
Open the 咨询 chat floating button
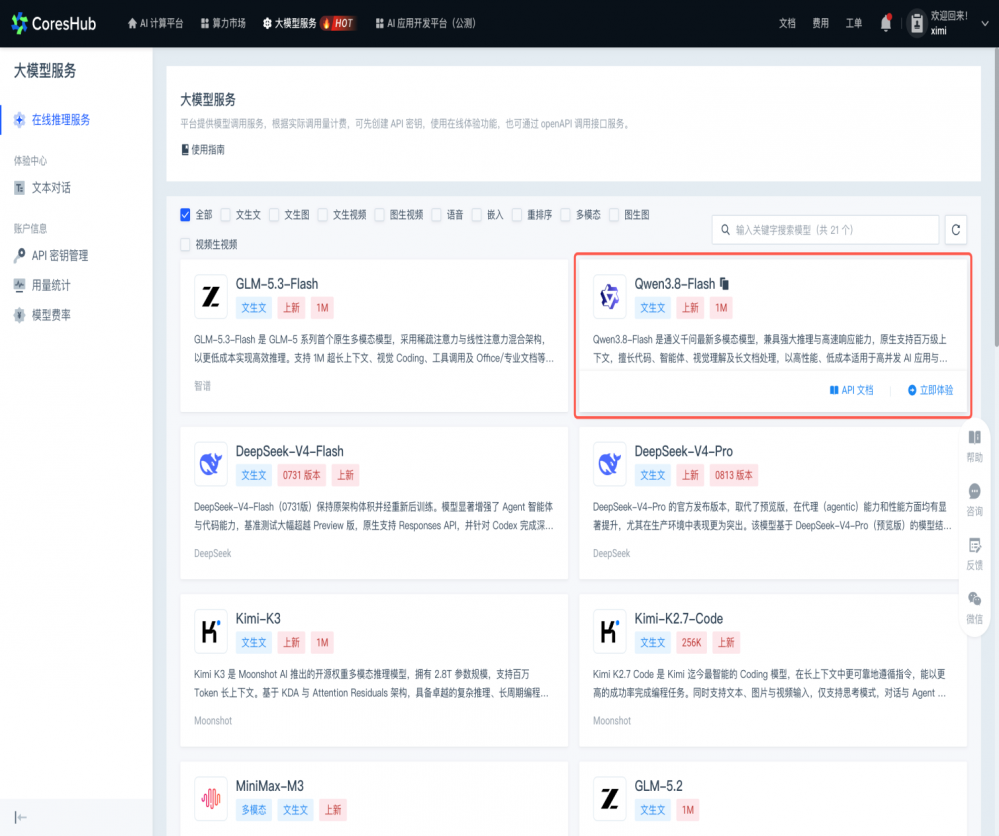(974, 500)
